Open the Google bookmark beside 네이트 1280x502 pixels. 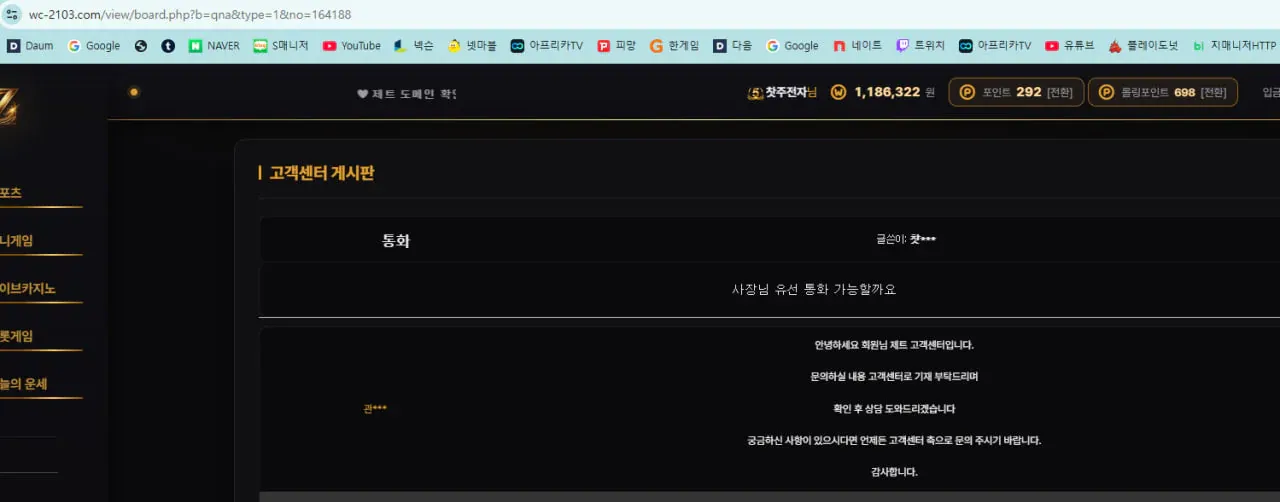[x=792, y=46]
